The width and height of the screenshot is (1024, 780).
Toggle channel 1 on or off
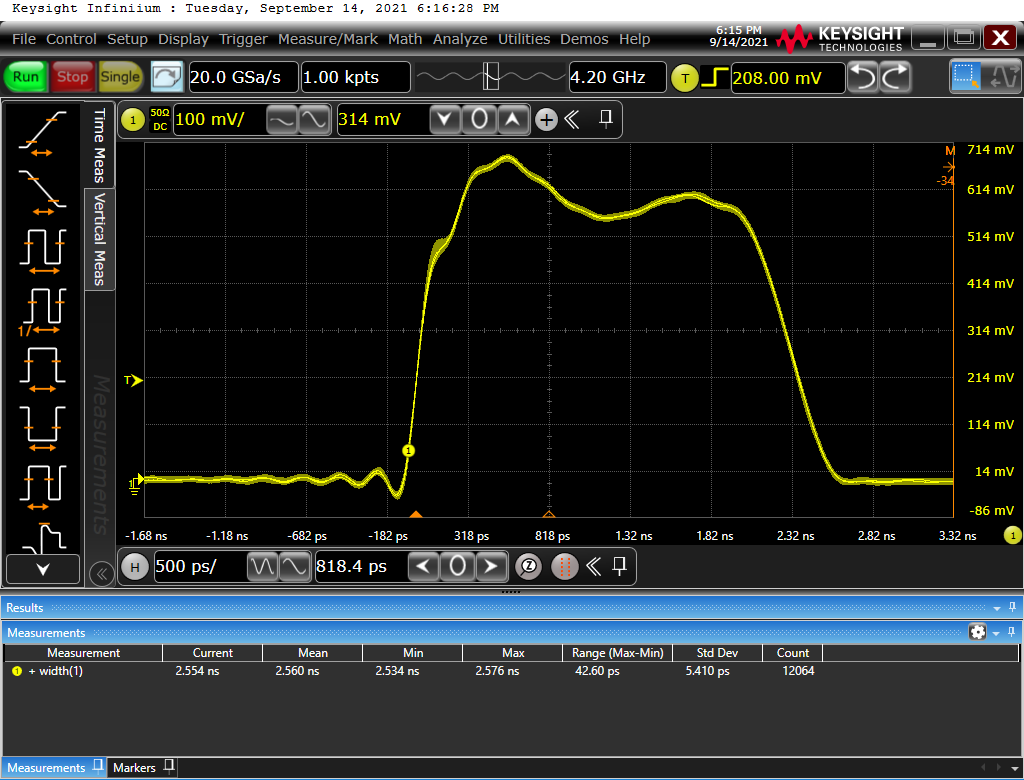pos(133,120)
